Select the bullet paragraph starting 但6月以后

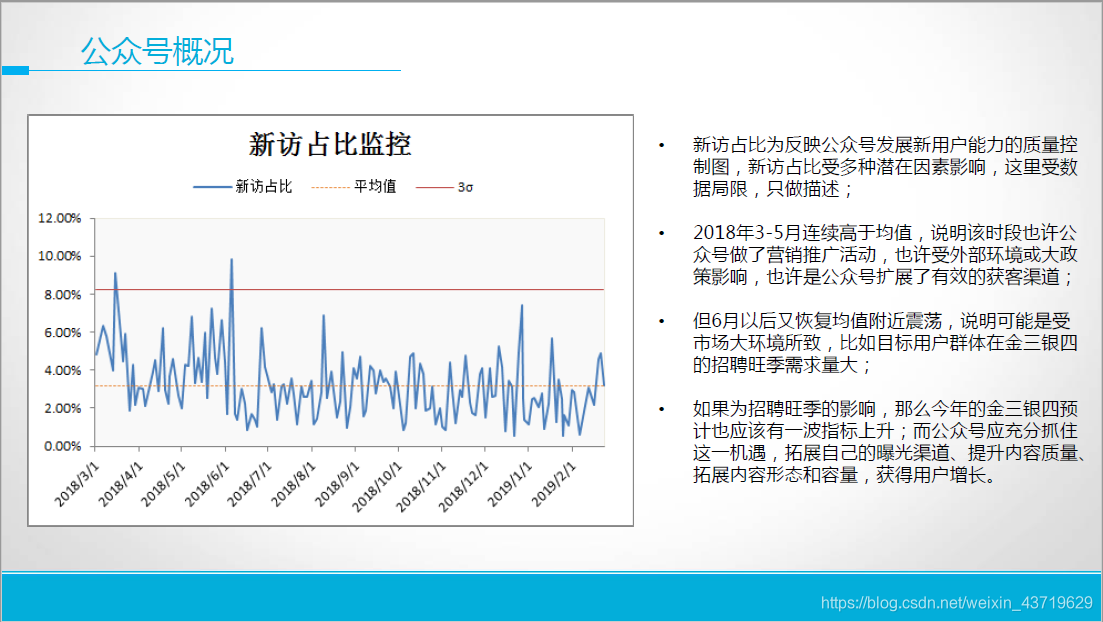[x=885, y=343]
